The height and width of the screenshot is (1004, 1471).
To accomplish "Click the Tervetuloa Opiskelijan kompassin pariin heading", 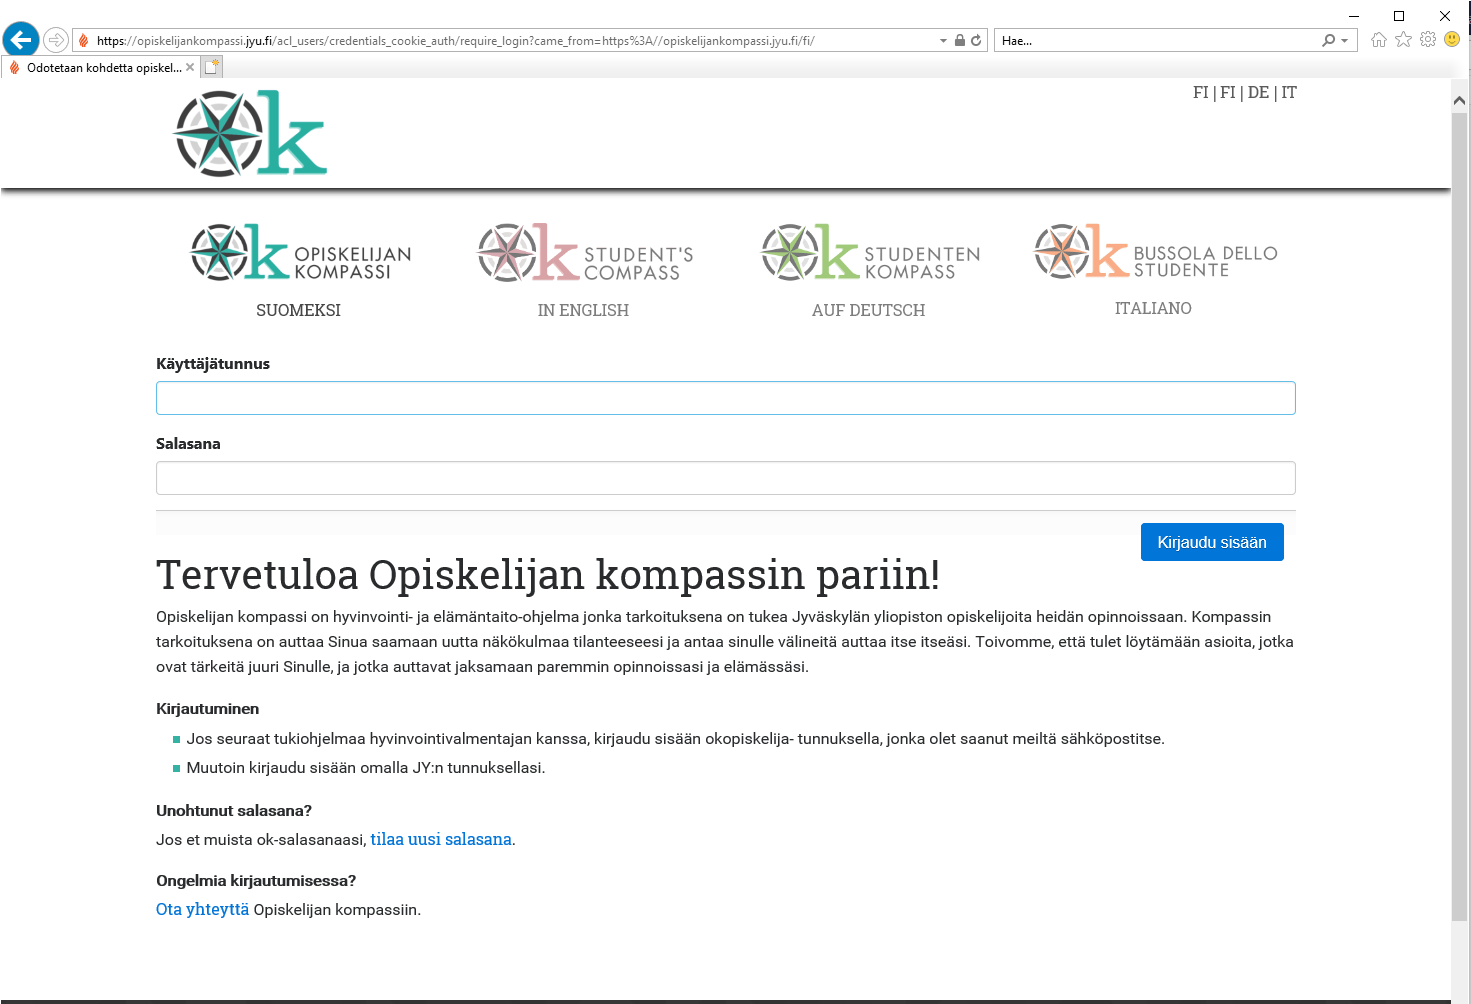I will click(548, 575).
